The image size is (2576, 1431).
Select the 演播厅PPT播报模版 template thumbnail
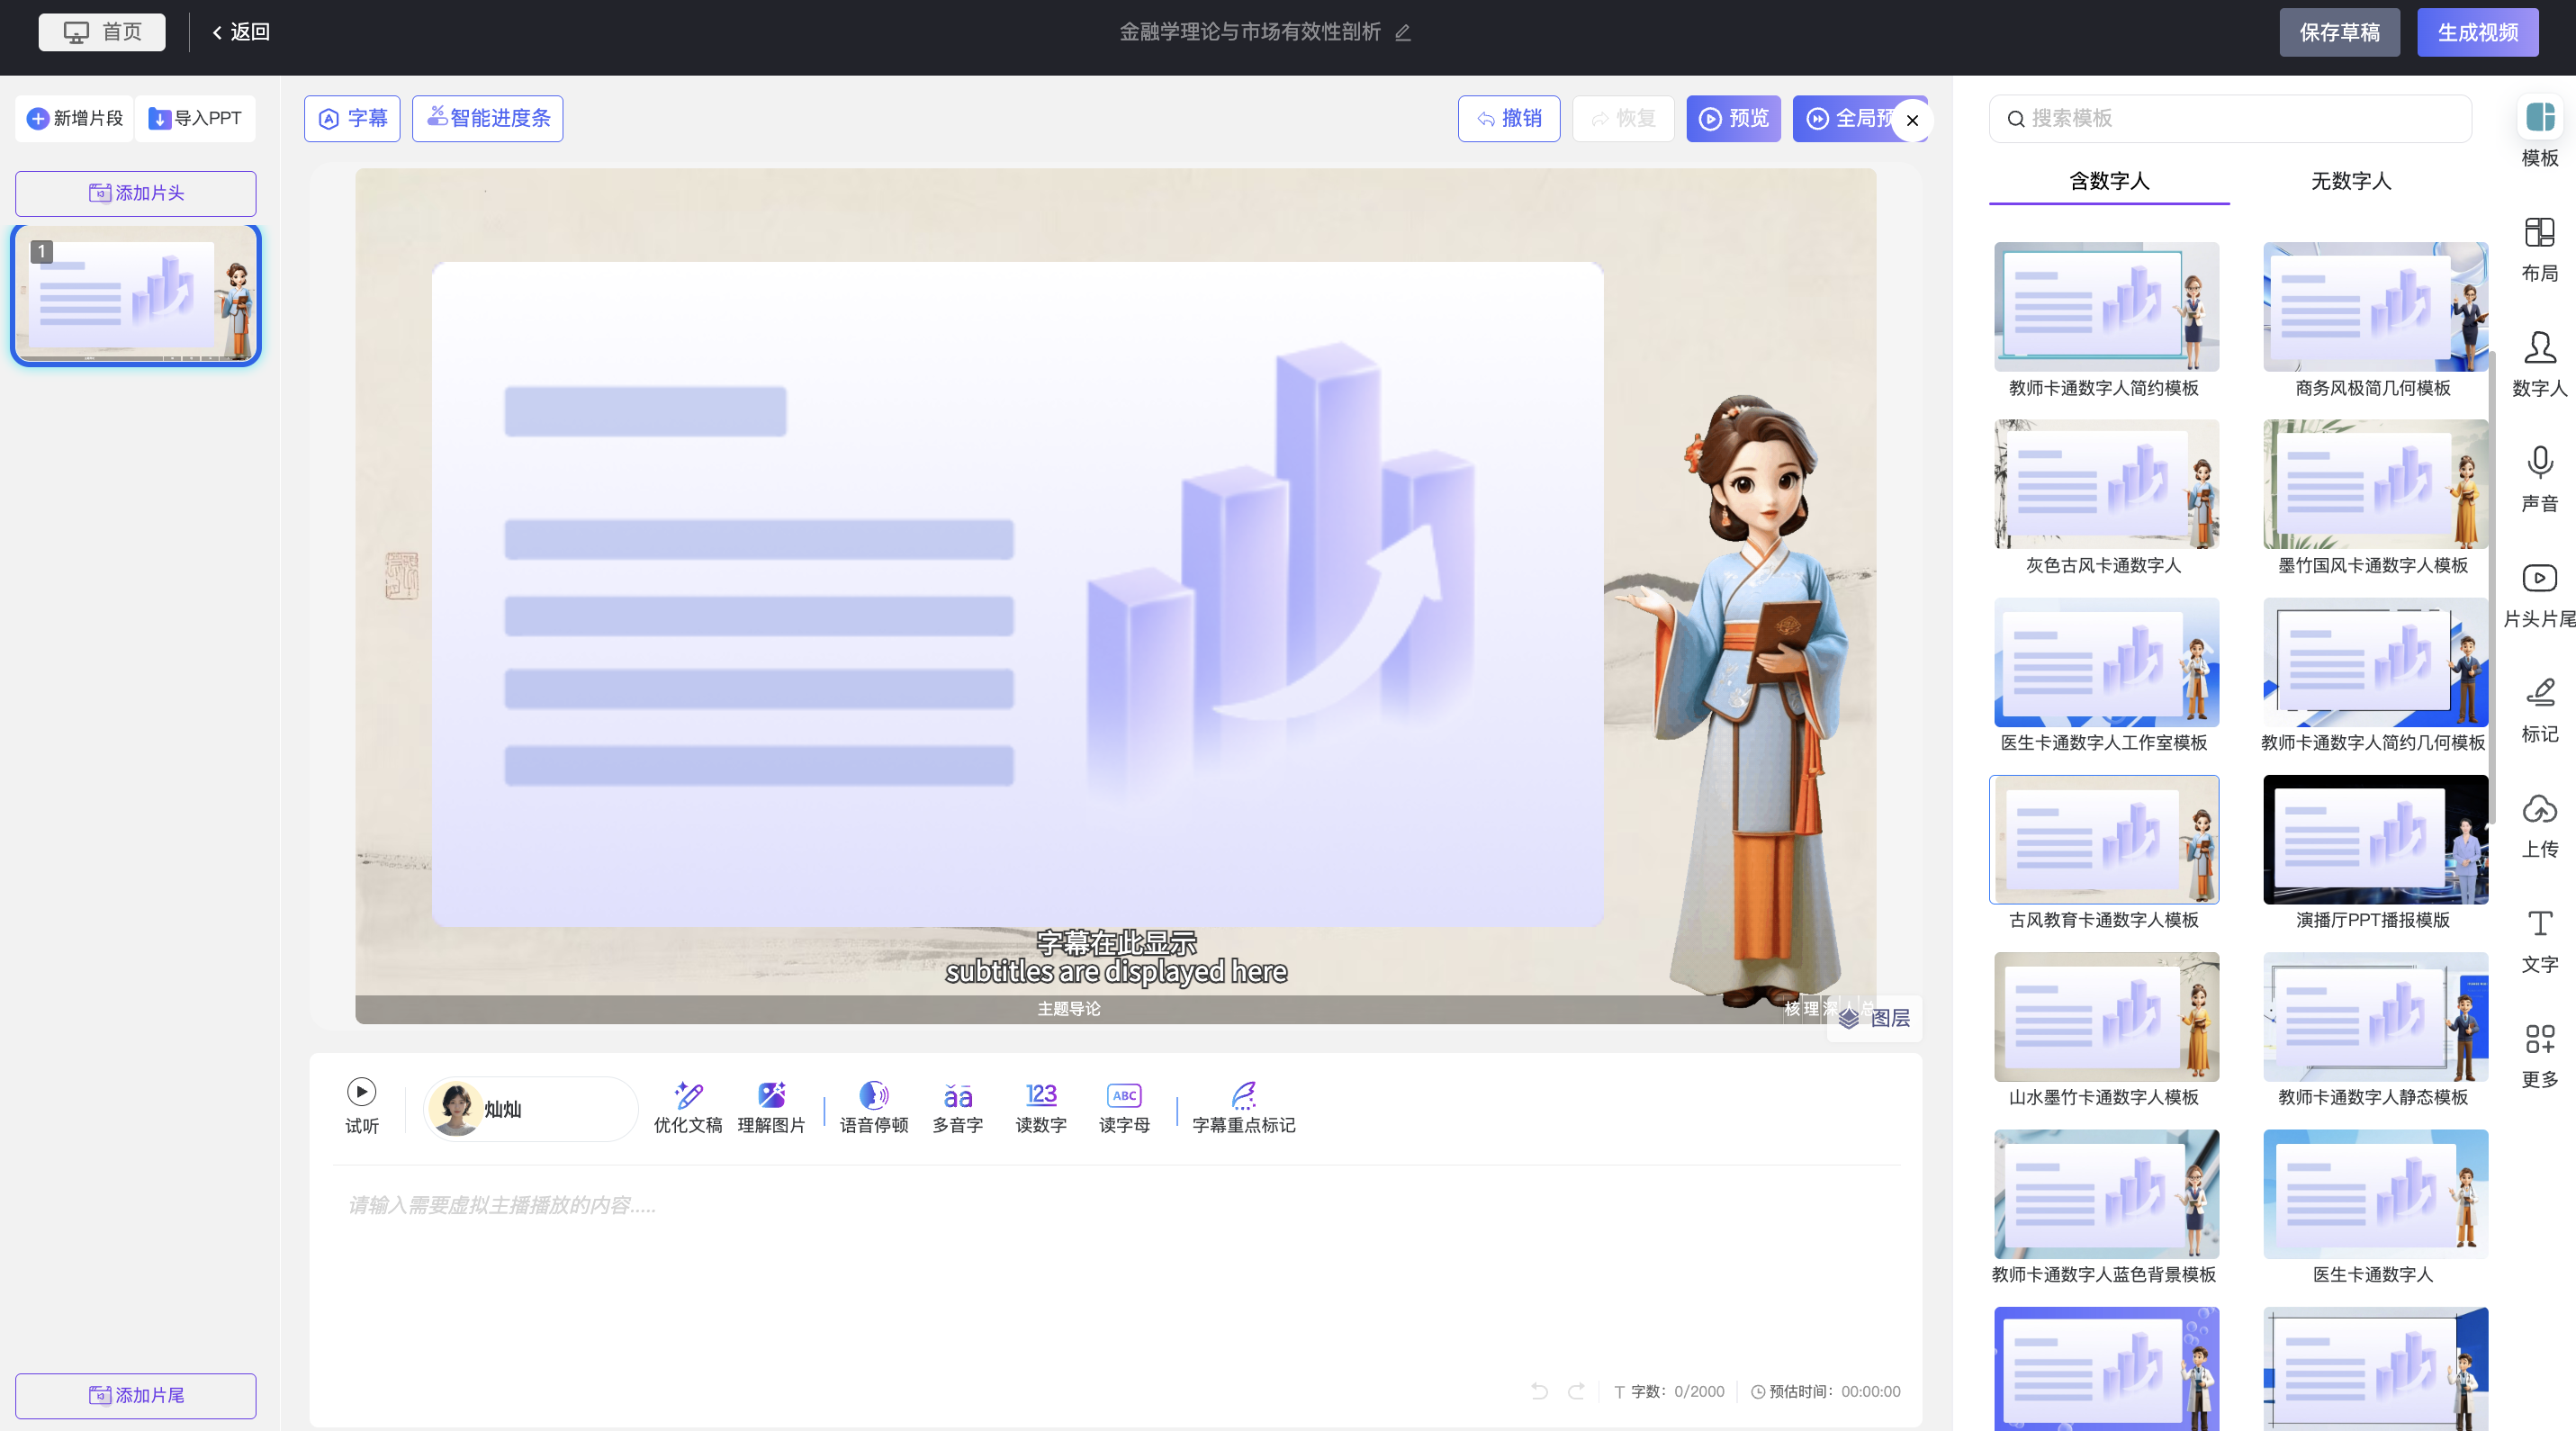[x=2374, y=840]
